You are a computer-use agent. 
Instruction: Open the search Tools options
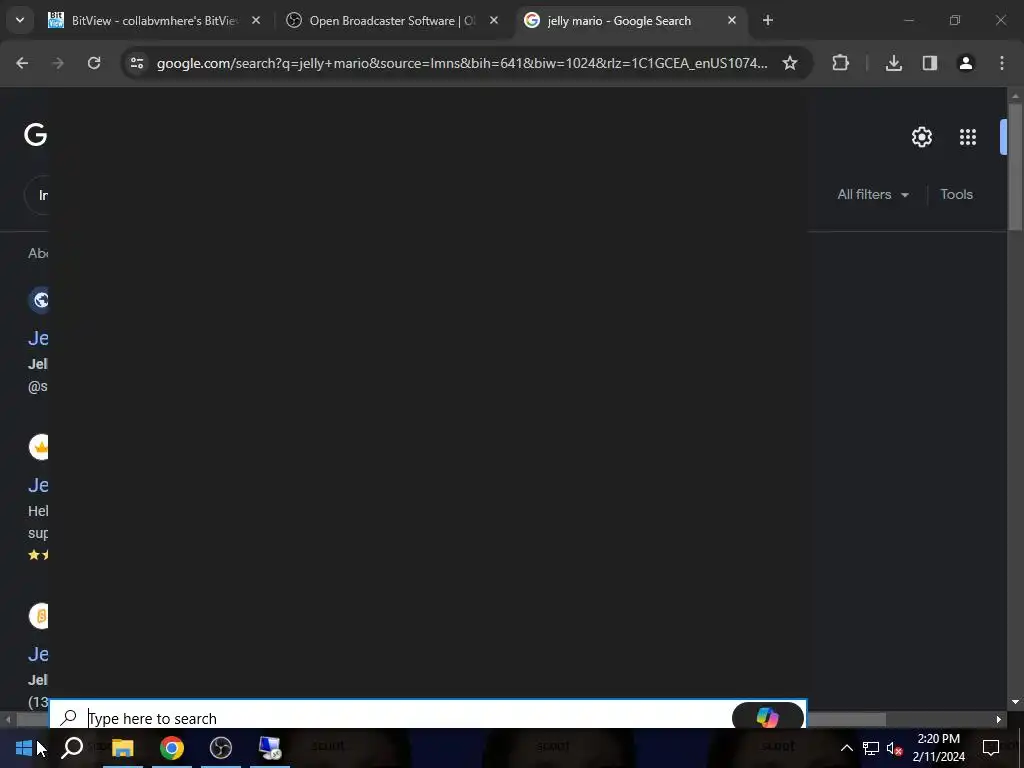tap(956, 195)
